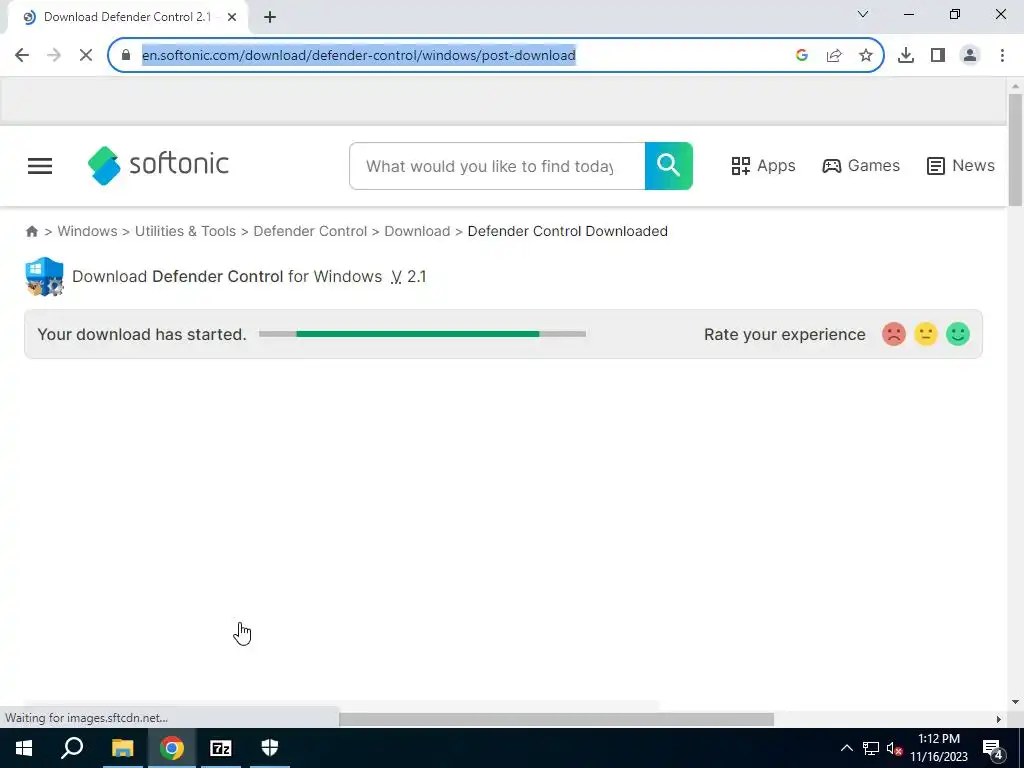The height and width of the screenshot is (768, 1024).
Task: Open the taskbar clock and date
Action: [939, 748]
